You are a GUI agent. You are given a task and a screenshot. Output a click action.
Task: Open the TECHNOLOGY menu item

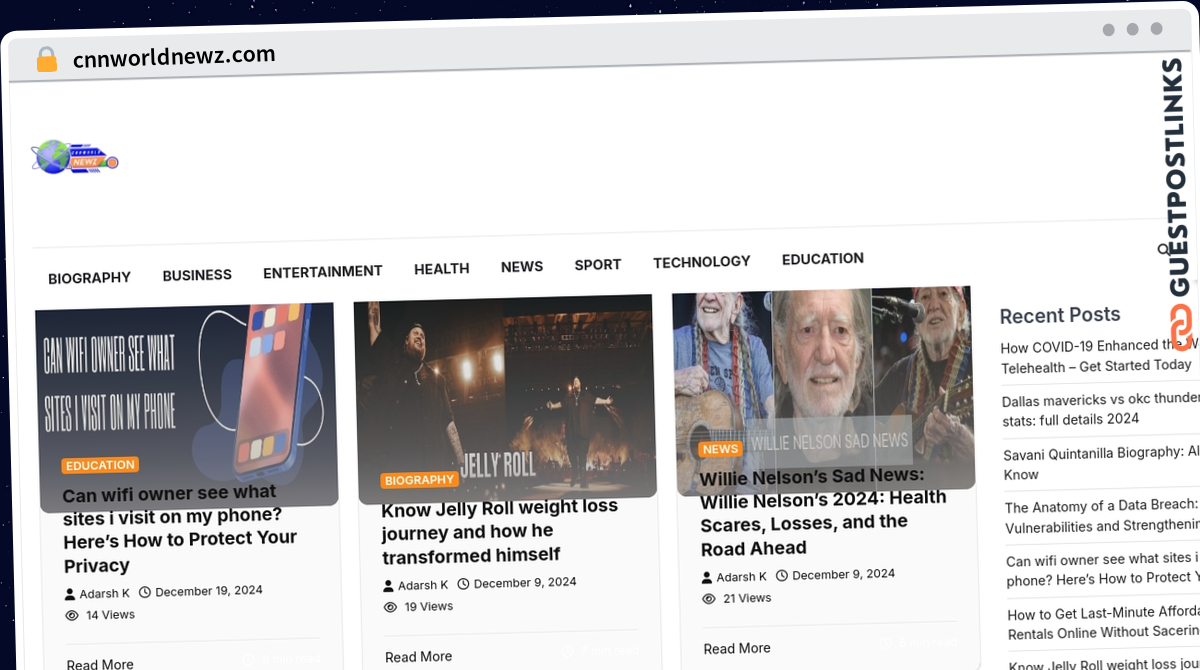[702, 262]
